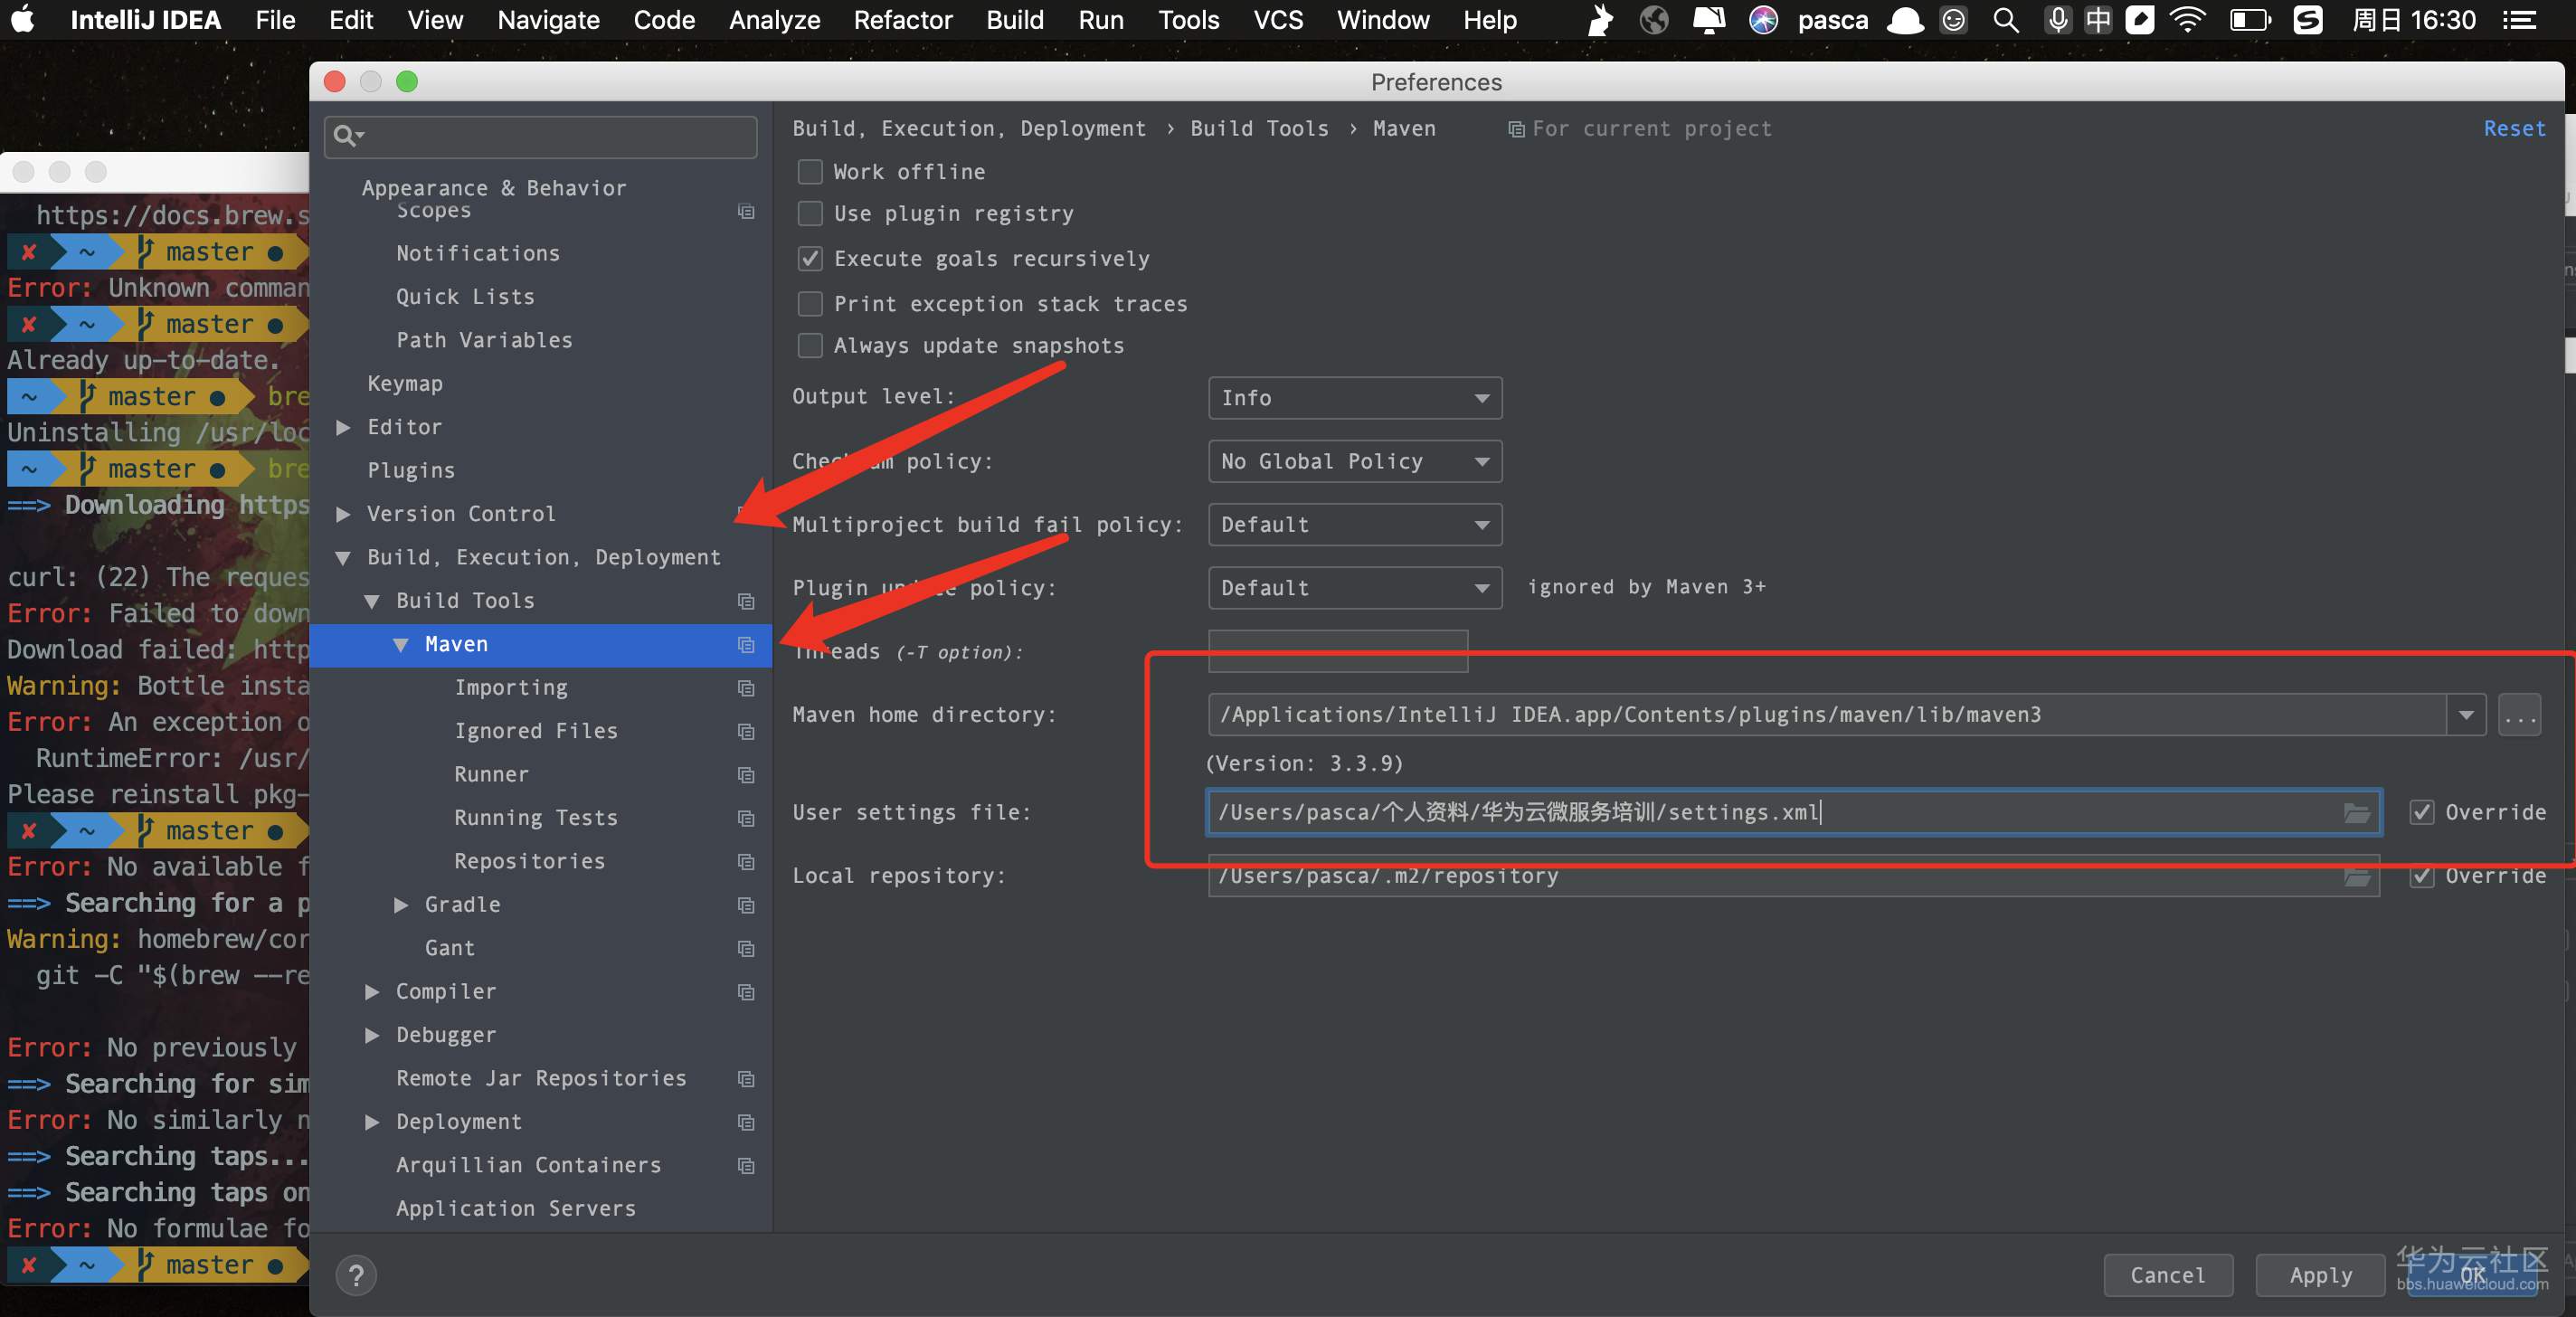Enable Always update snapshots checkbox
This screenshot has width=2576, height=1317.
(x=810, y=346)
